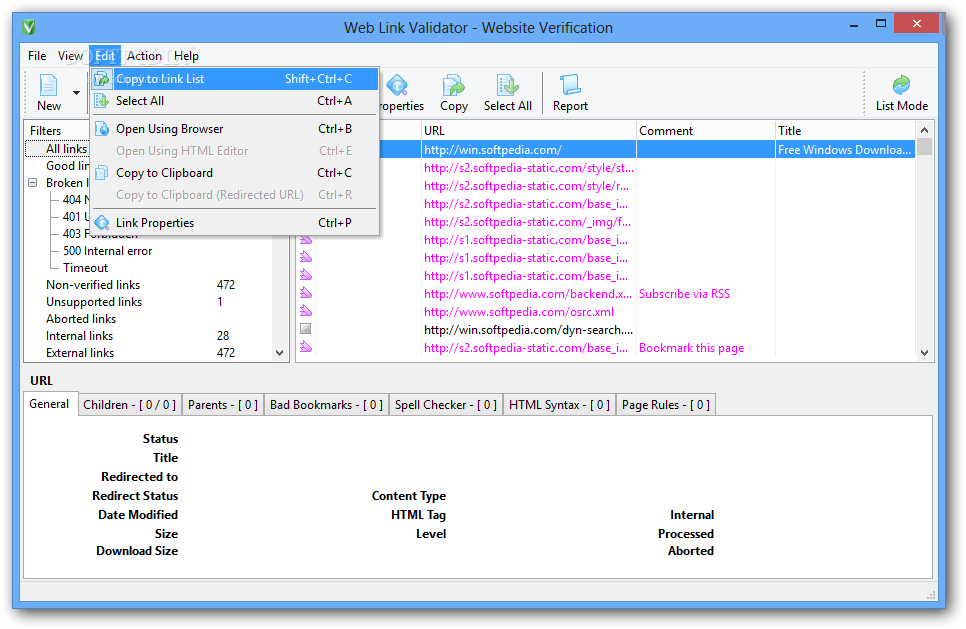This screenshot has height=629, width=966.
Task: Select the Timeout filter
Action: pos(85,268)
